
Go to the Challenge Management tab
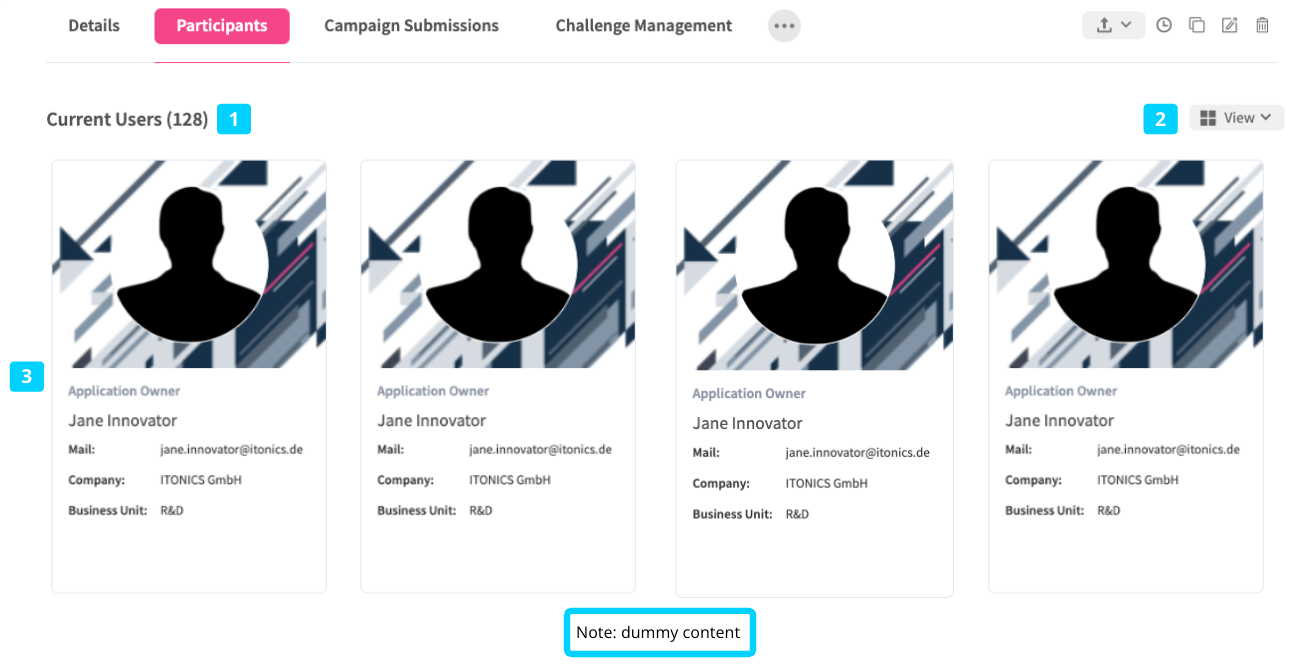tap(644, 26)
